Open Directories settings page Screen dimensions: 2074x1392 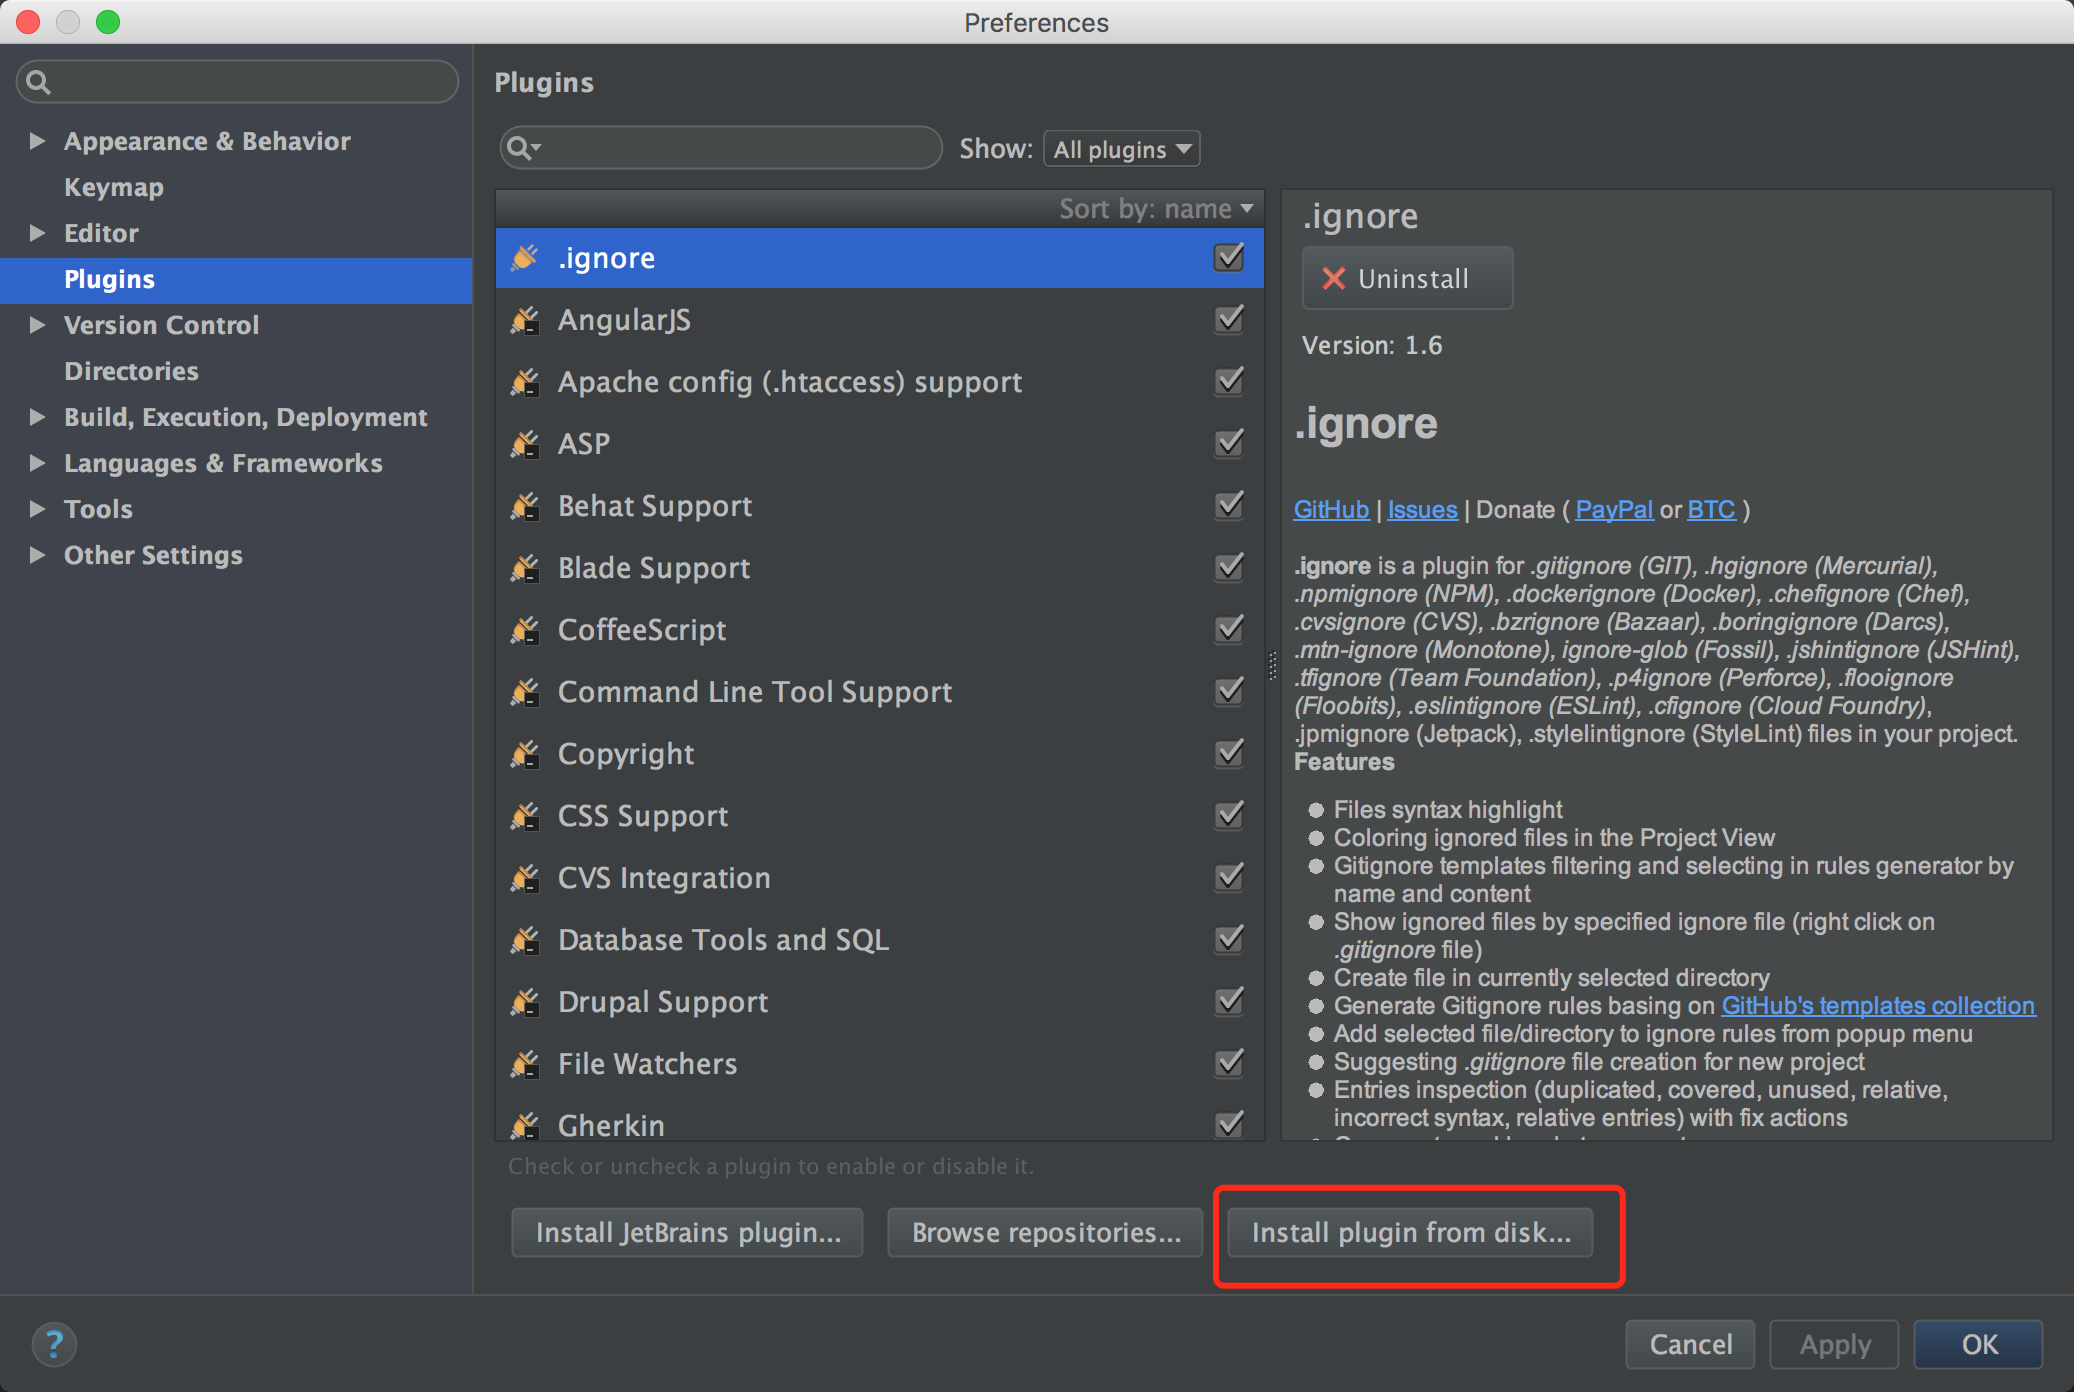131,371
